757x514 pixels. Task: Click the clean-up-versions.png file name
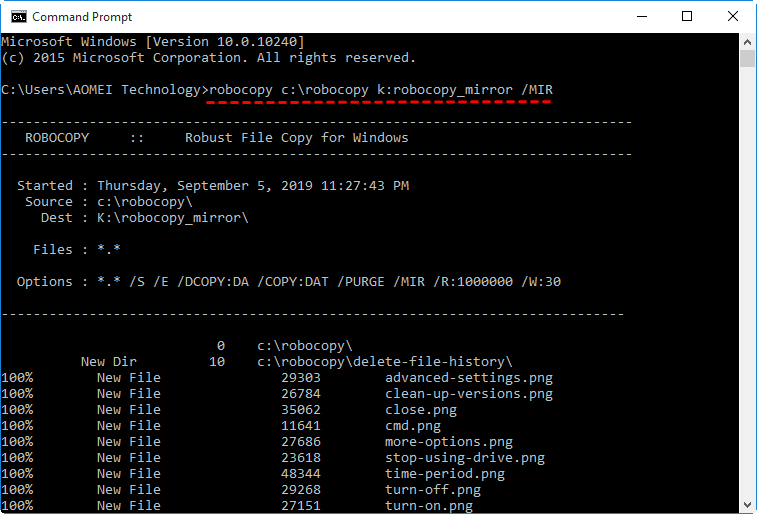(x=468, y=394)
